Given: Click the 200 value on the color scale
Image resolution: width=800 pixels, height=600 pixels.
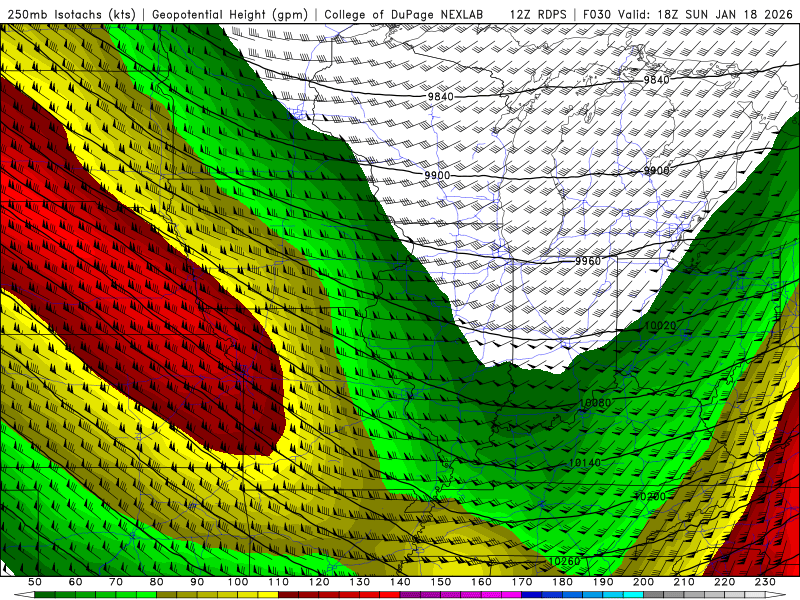Looking at the screenshot, I should point(643,582).
